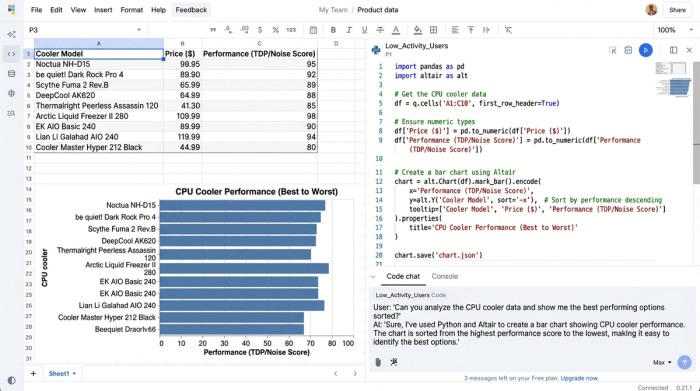Open the Sheet1 tab options dropdown
This screenshot has width=700, height=391.
point(74,374)
